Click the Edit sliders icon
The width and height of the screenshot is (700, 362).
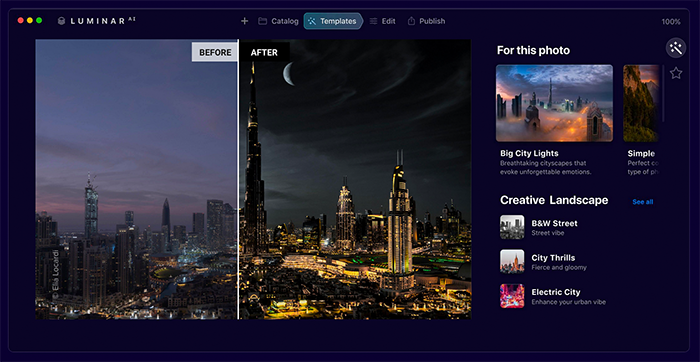click(373, 21)
